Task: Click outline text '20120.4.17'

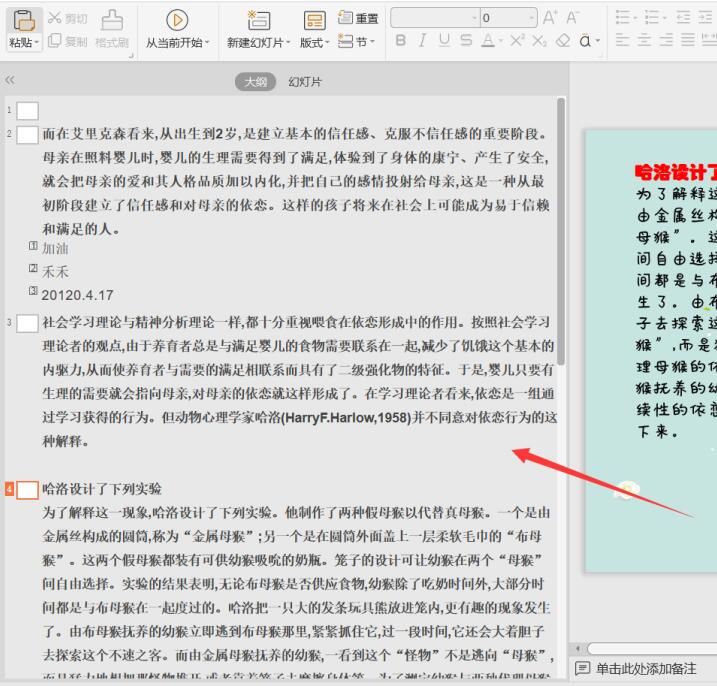Action: [x=77, y=295]
